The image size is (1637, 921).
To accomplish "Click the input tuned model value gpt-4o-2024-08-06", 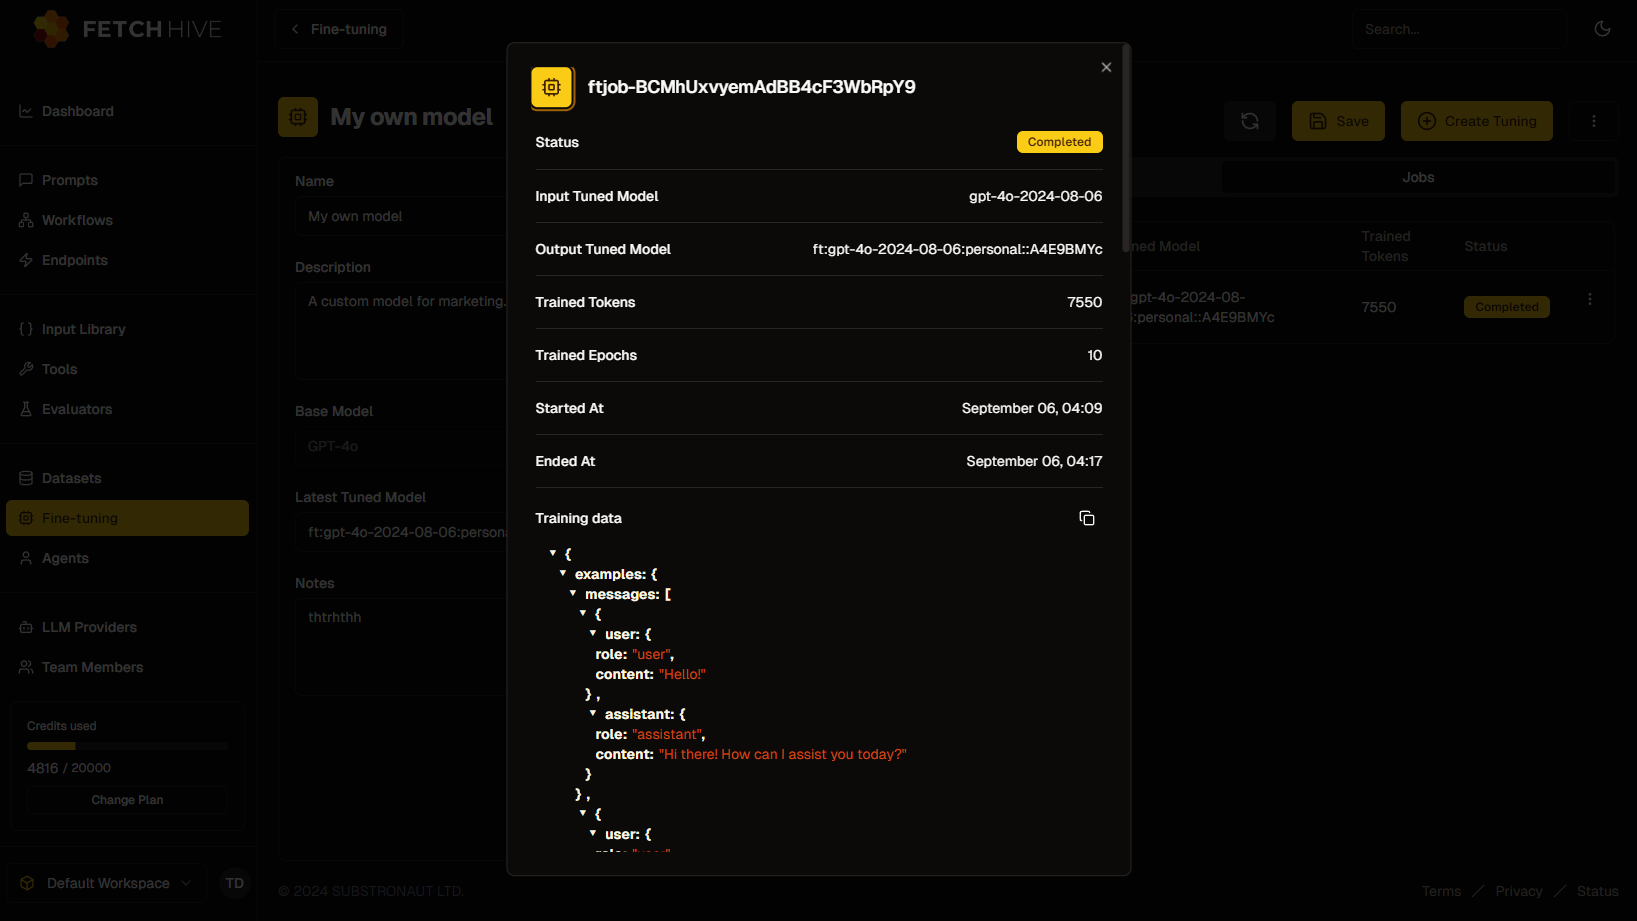I will point(1035,196).
